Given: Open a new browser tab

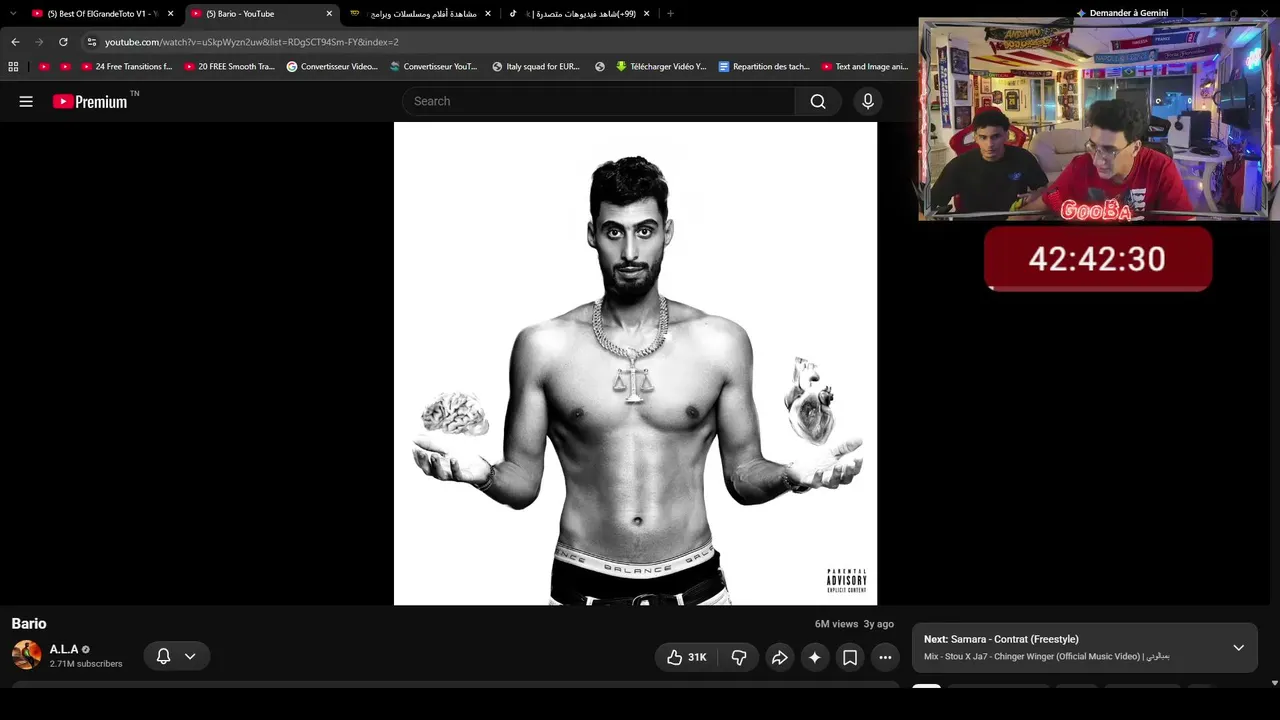Looking at the screenshot, I should click(x=670, y=14).
